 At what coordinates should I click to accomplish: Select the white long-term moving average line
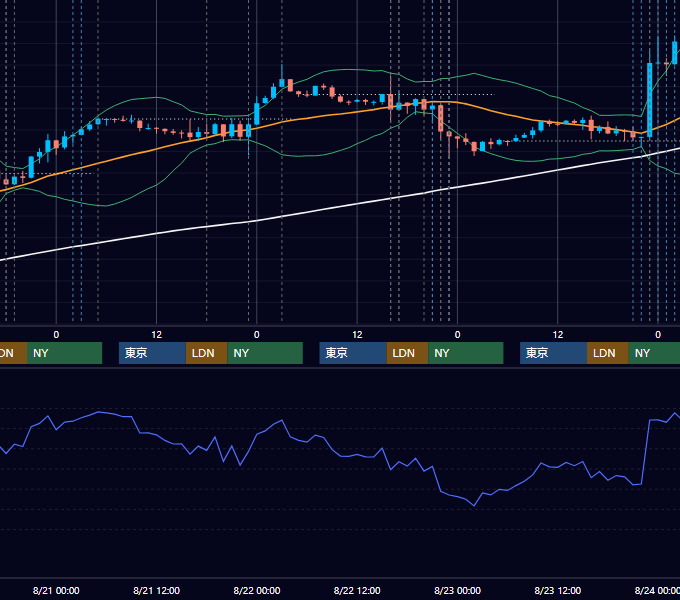pos(340,206)
